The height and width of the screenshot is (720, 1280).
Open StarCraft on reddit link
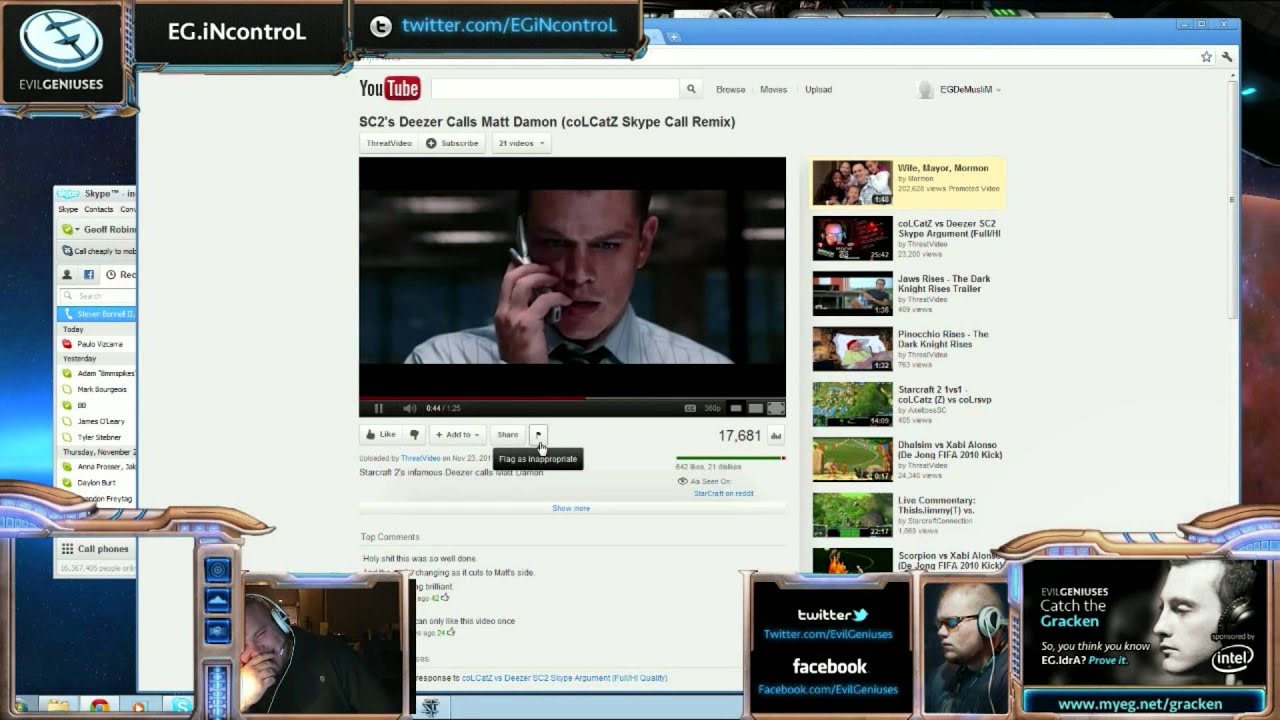724,493
